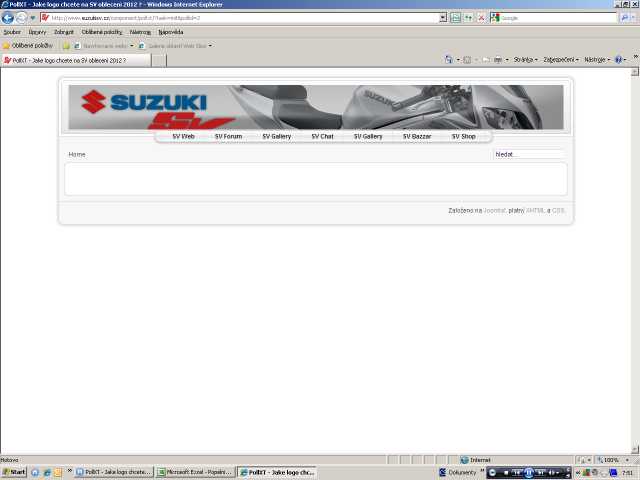
Task: Click the Windows Start button
Action: pyautogui.click(x=14, y=472)
